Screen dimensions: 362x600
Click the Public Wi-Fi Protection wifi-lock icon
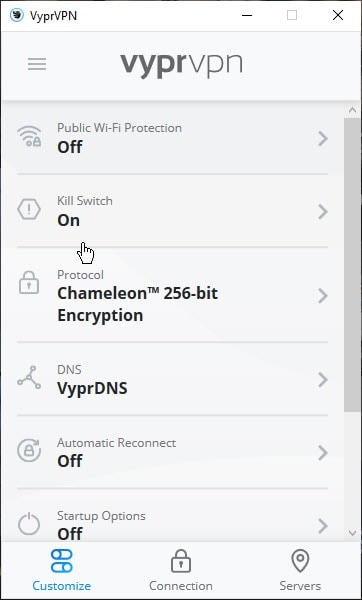click(x=29, y=136)
